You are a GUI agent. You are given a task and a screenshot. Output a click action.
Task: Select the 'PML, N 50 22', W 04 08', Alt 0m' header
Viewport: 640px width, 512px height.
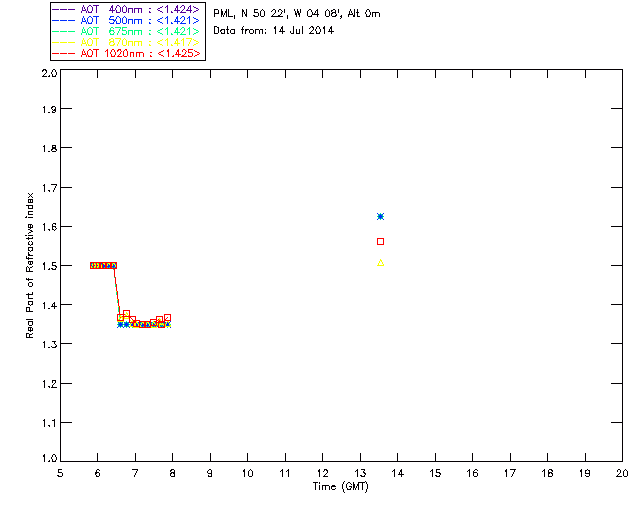tap(297, 13)
